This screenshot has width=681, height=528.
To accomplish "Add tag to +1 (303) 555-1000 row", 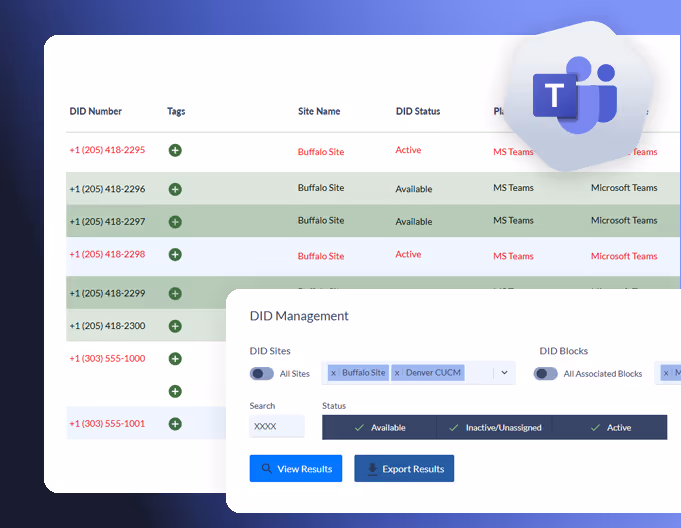I will [x=175, y=359].
